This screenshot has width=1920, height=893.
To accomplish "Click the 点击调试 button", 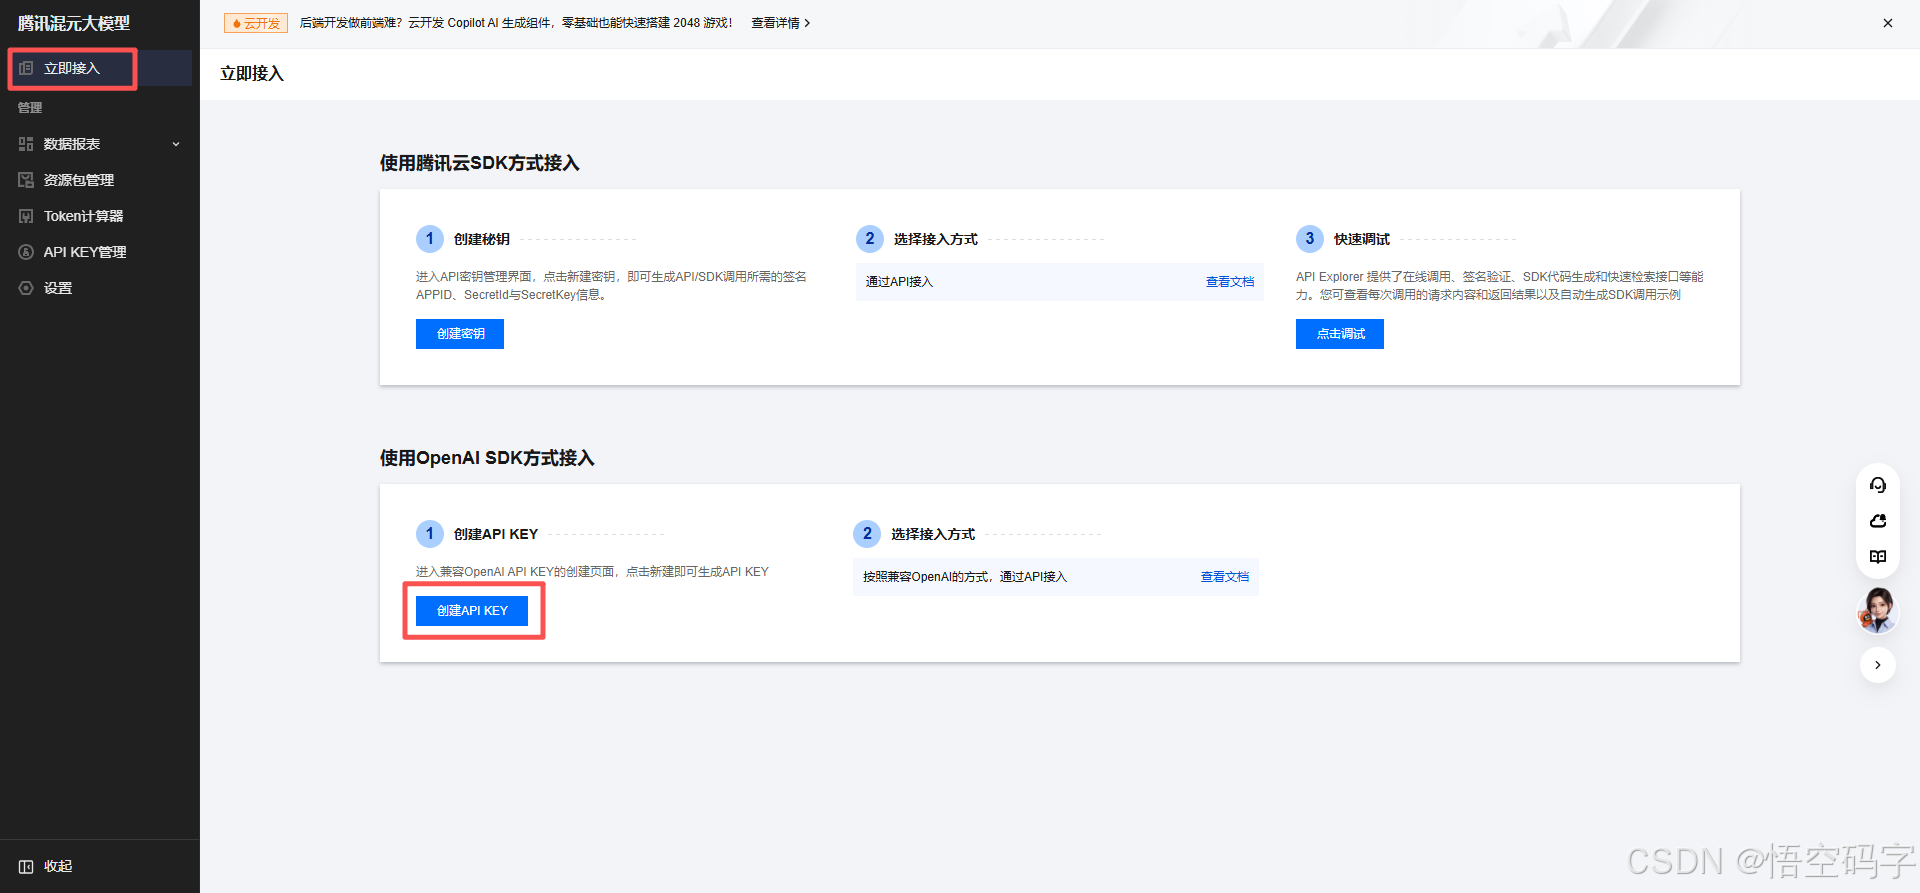I will (1340, 334).
